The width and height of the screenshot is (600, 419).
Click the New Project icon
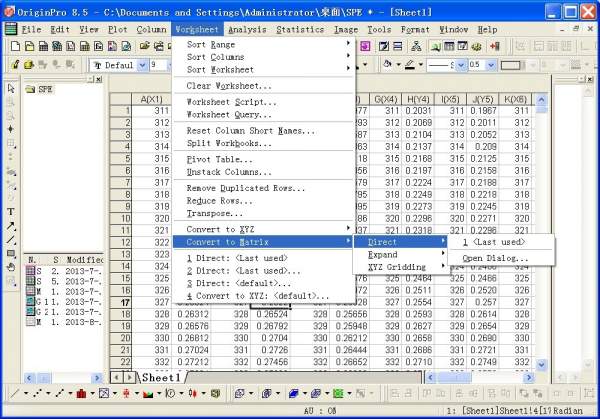point(15,46)
